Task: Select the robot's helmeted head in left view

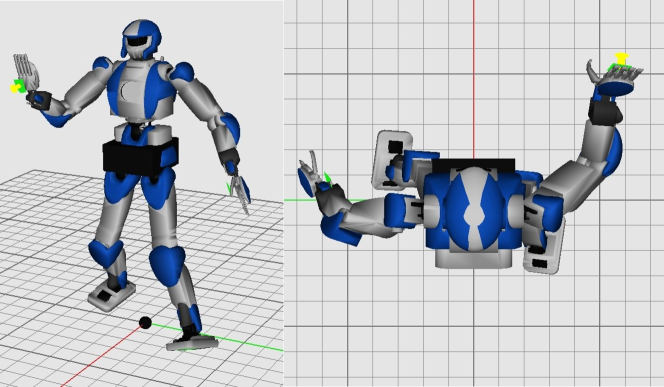Action: [141, 39]
